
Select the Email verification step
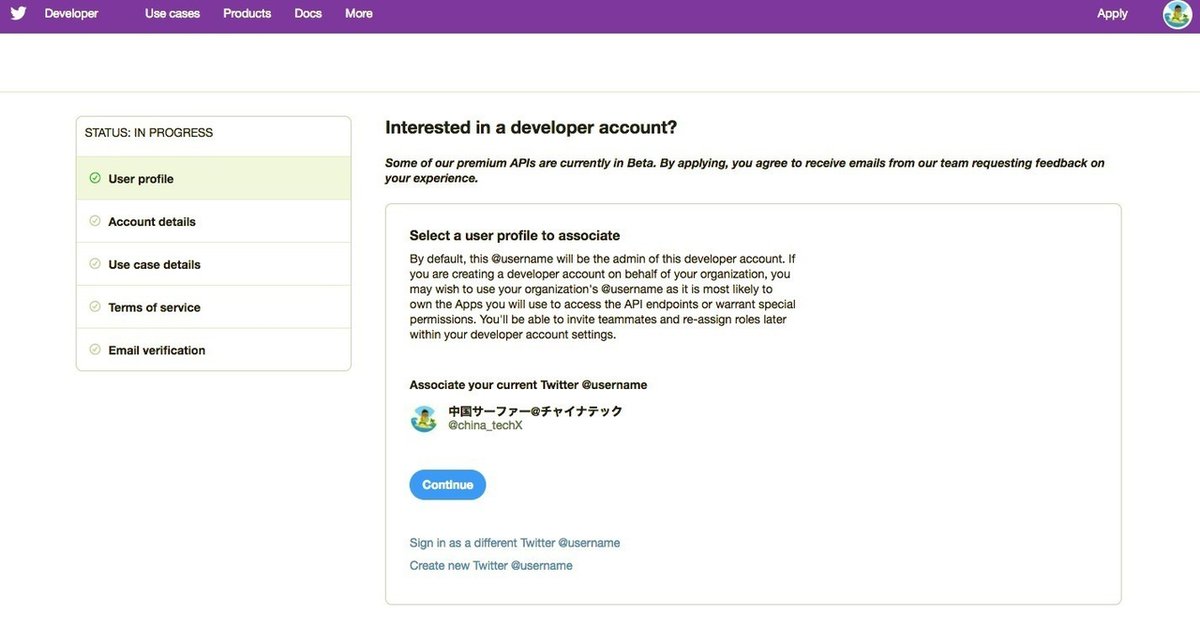click(213, 350)
